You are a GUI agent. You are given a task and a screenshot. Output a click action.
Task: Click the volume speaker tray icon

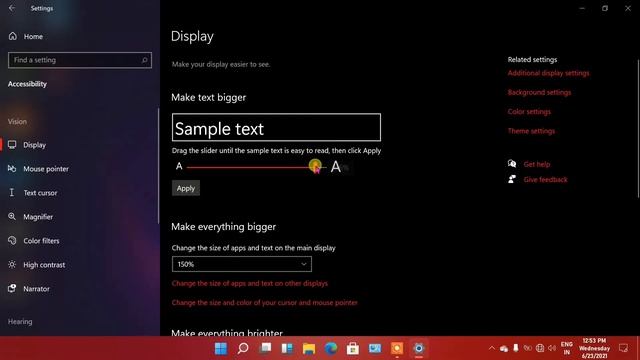click(x=552, y=348)
